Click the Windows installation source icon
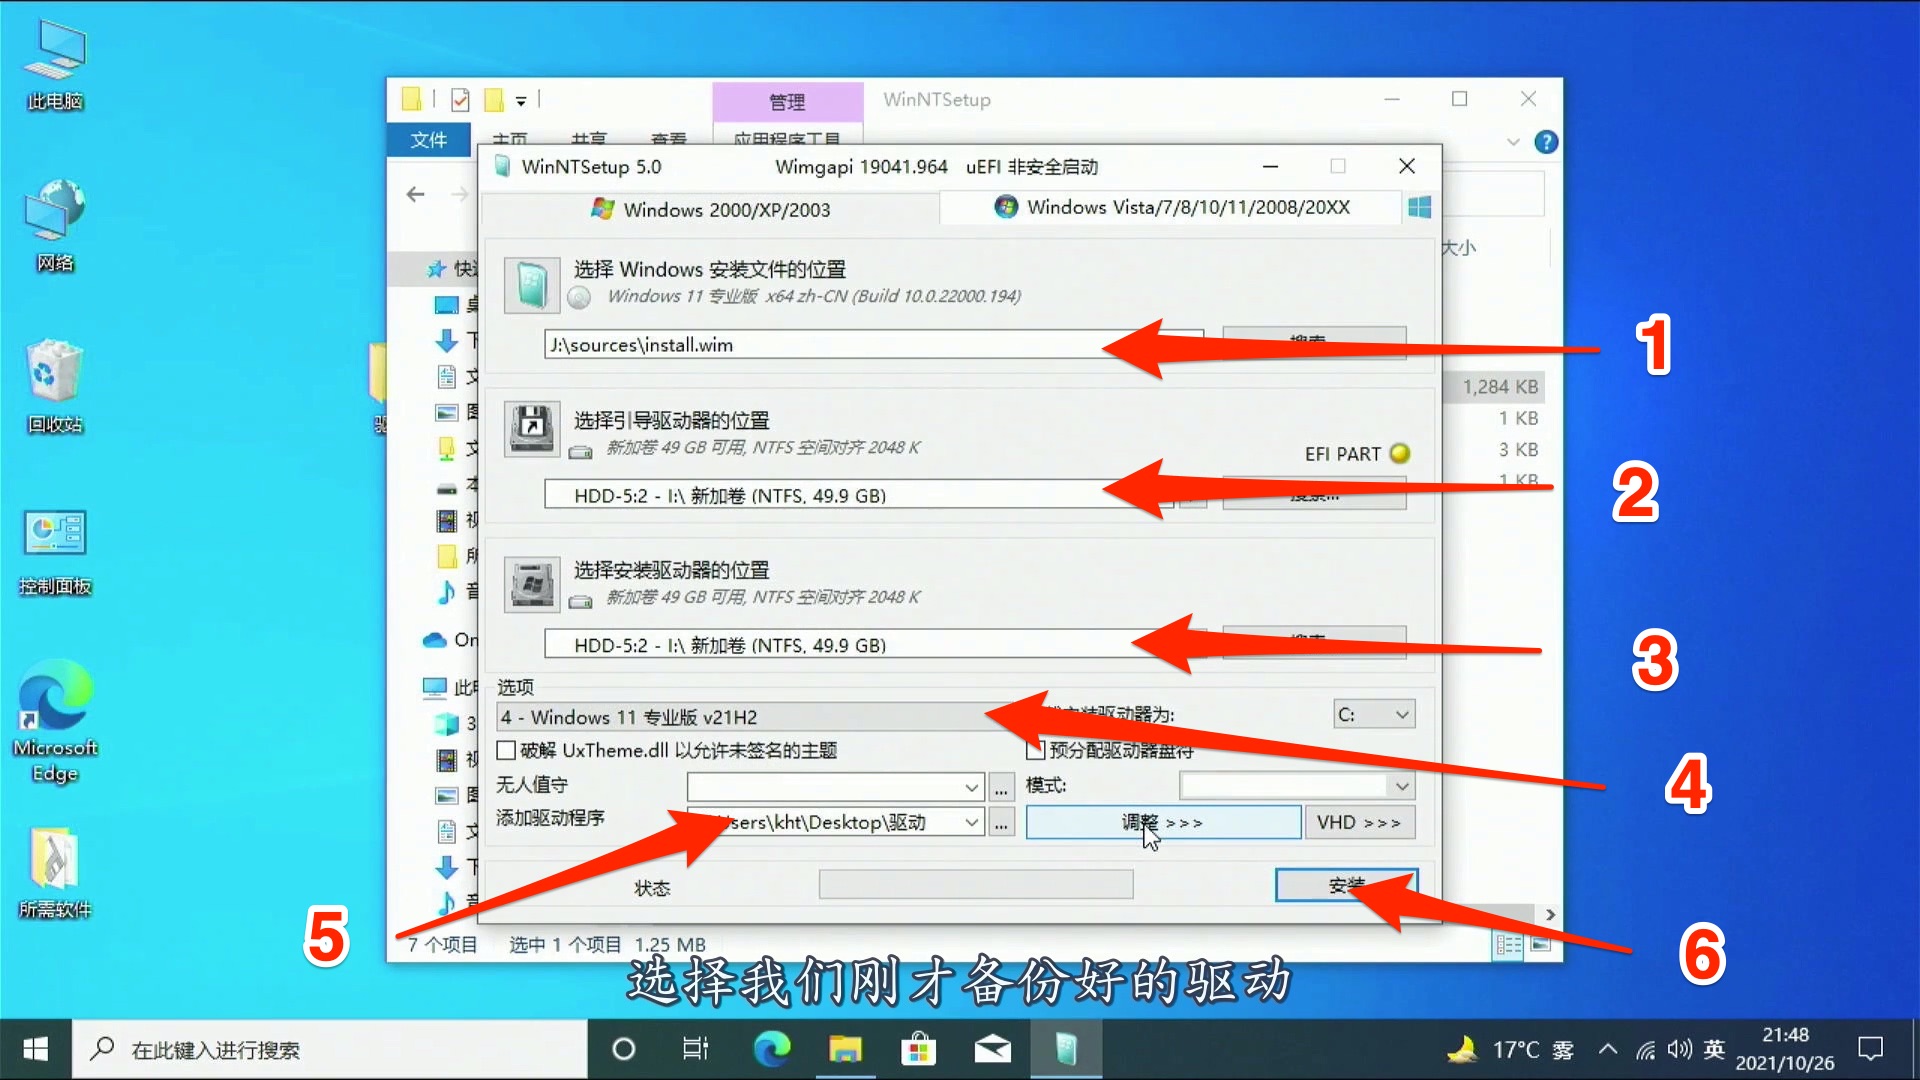Screen dimensions: 1920x1080 click(531, 284)
